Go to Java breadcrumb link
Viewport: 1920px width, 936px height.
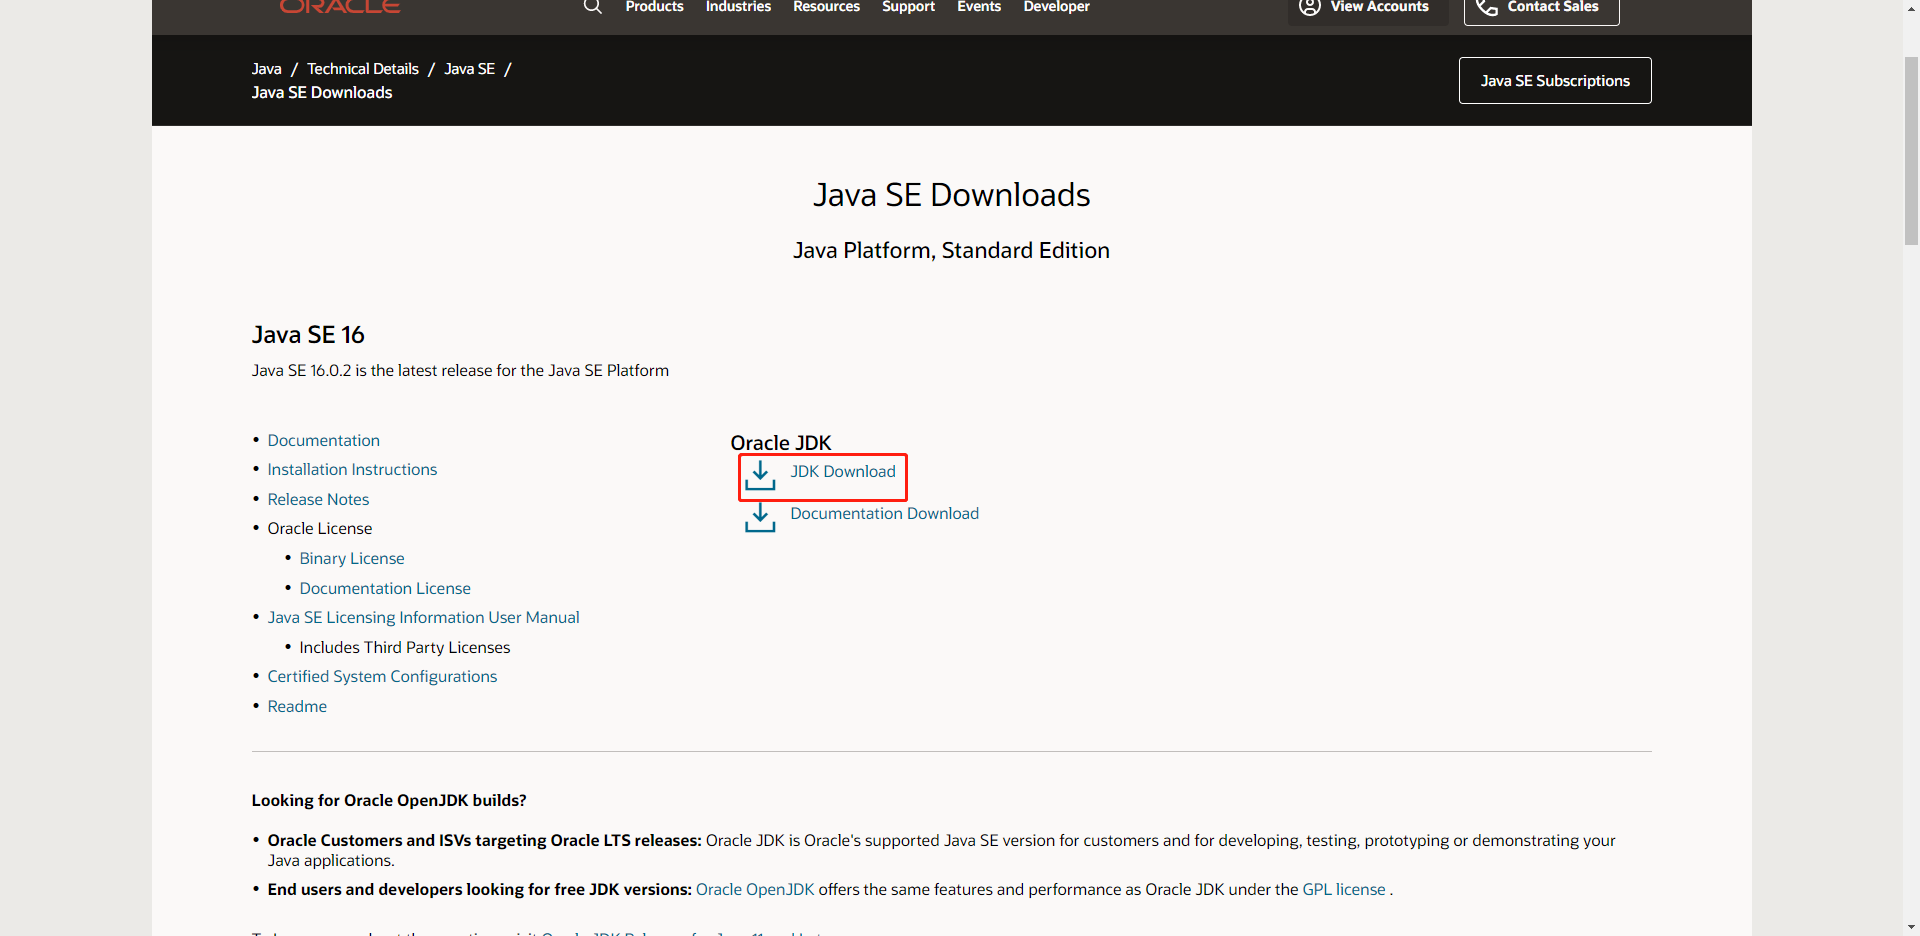click(266, 69)
